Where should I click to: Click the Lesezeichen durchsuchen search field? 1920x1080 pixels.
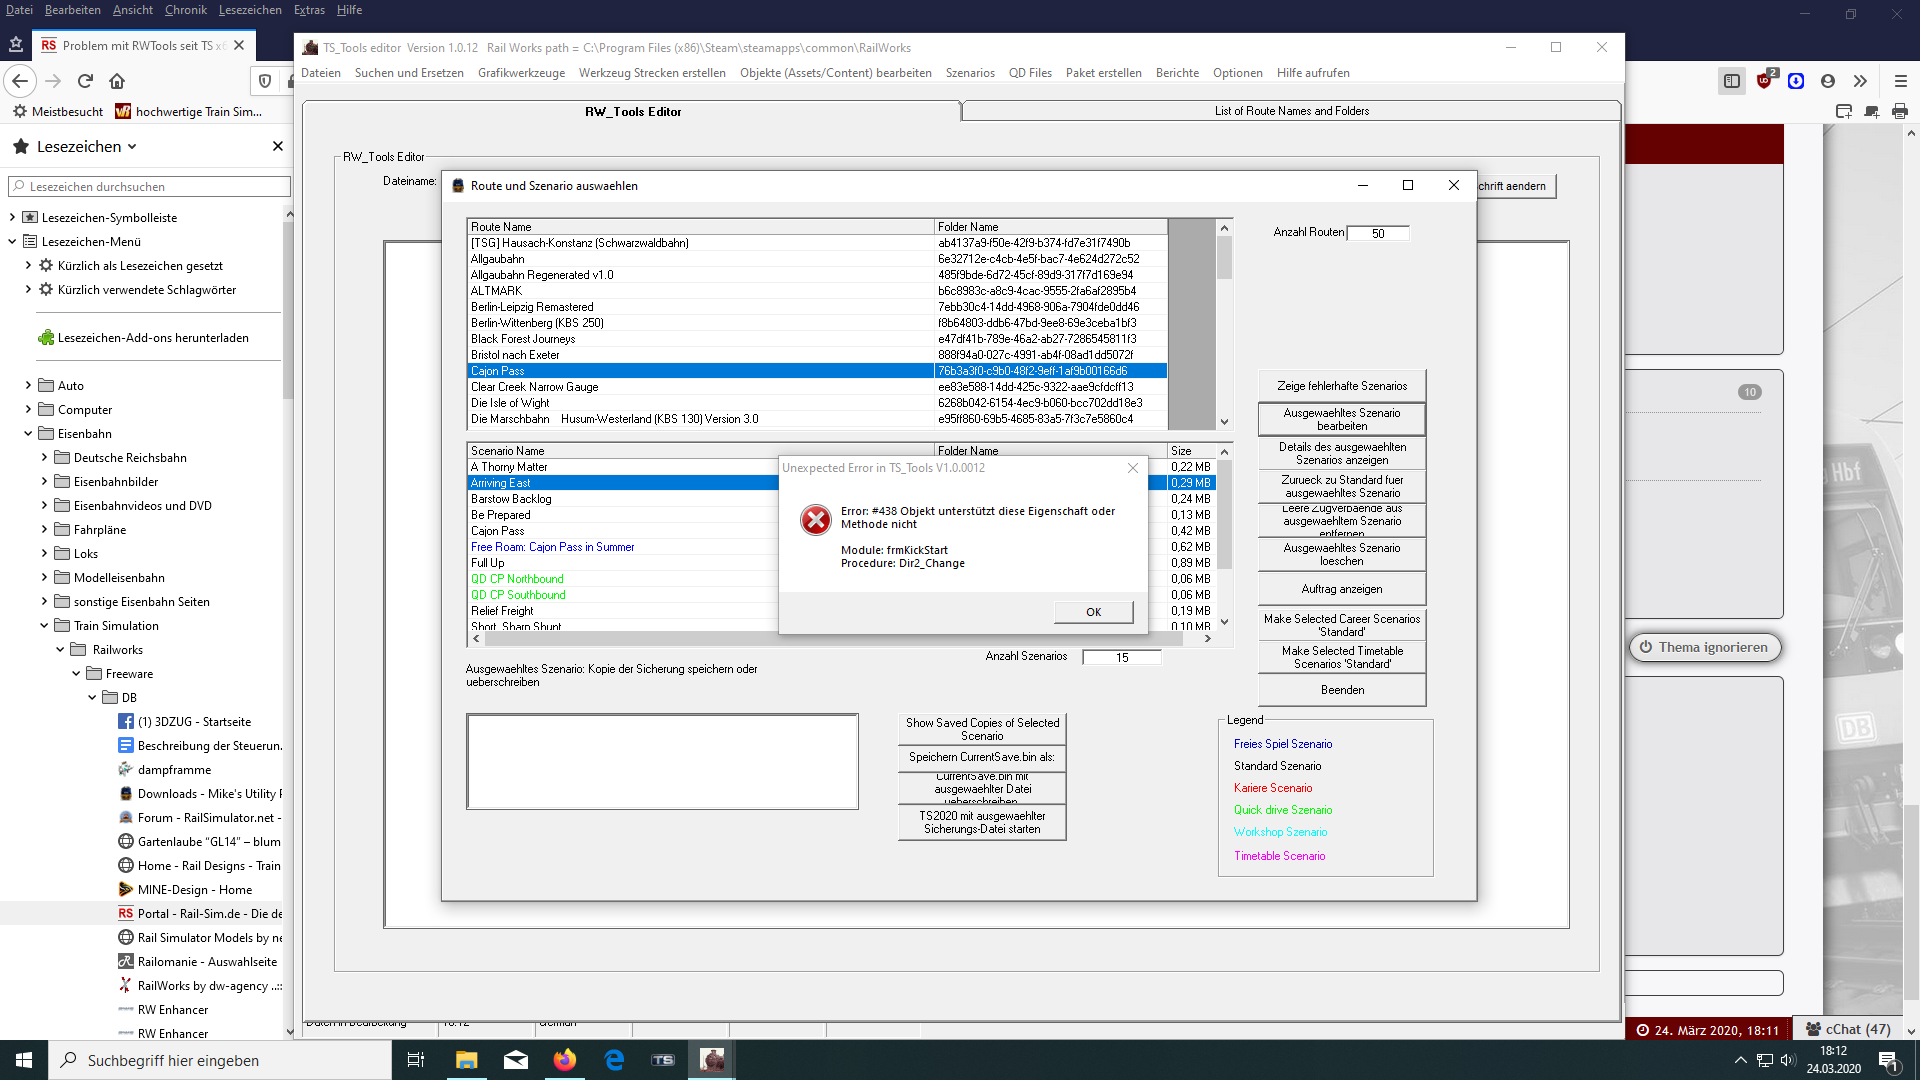coord(150,187)
